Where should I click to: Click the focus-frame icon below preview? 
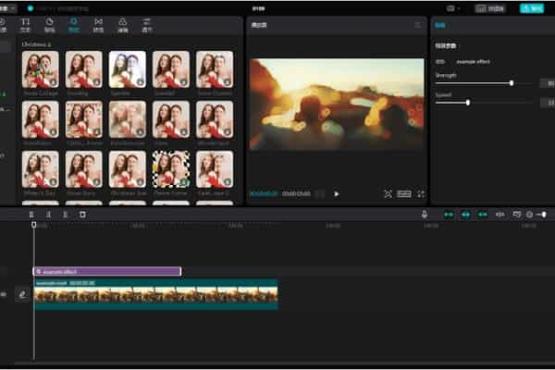(388, 194)
